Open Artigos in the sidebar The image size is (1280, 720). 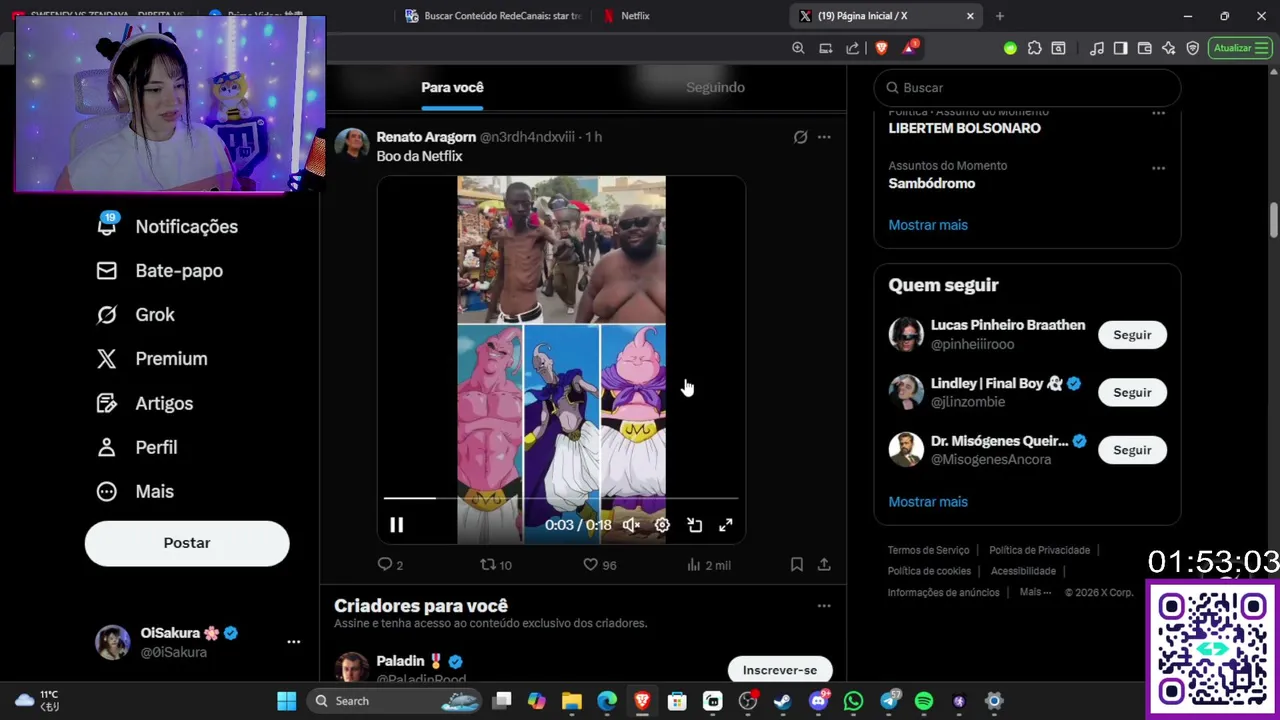[x=145, y=404]
